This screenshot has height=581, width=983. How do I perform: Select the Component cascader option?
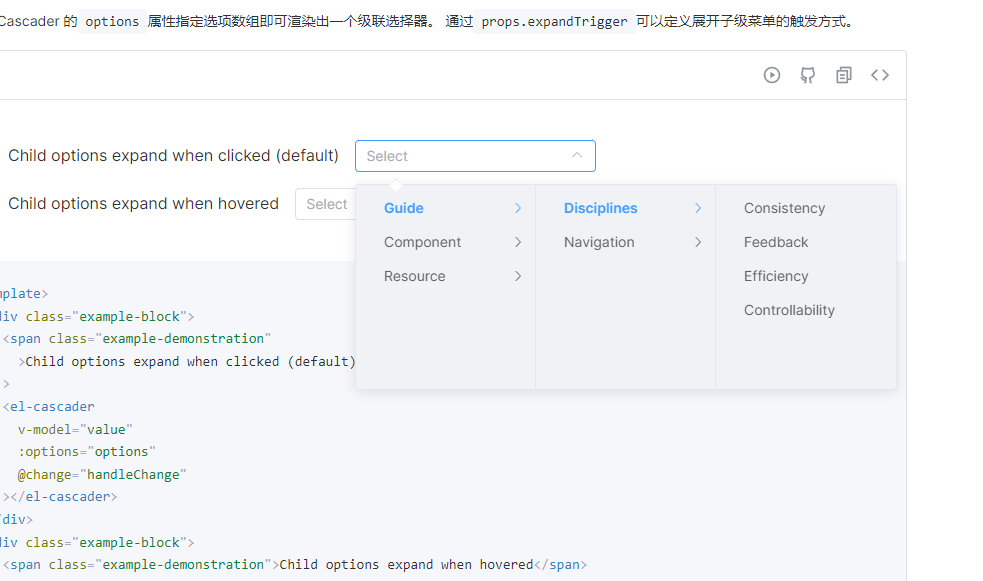[x=423, y=242]
